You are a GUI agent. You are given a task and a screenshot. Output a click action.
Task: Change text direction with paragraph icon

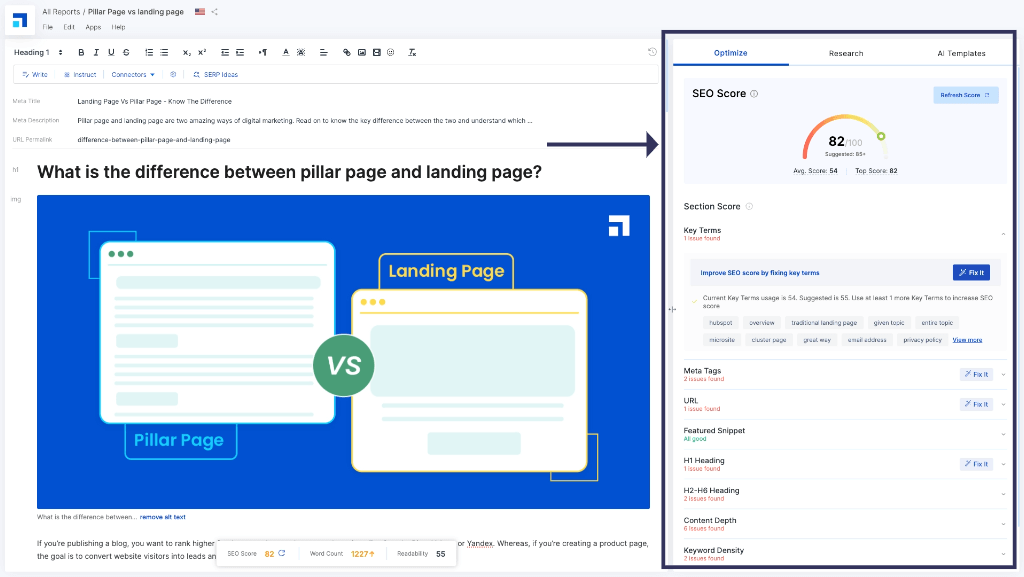263,53
